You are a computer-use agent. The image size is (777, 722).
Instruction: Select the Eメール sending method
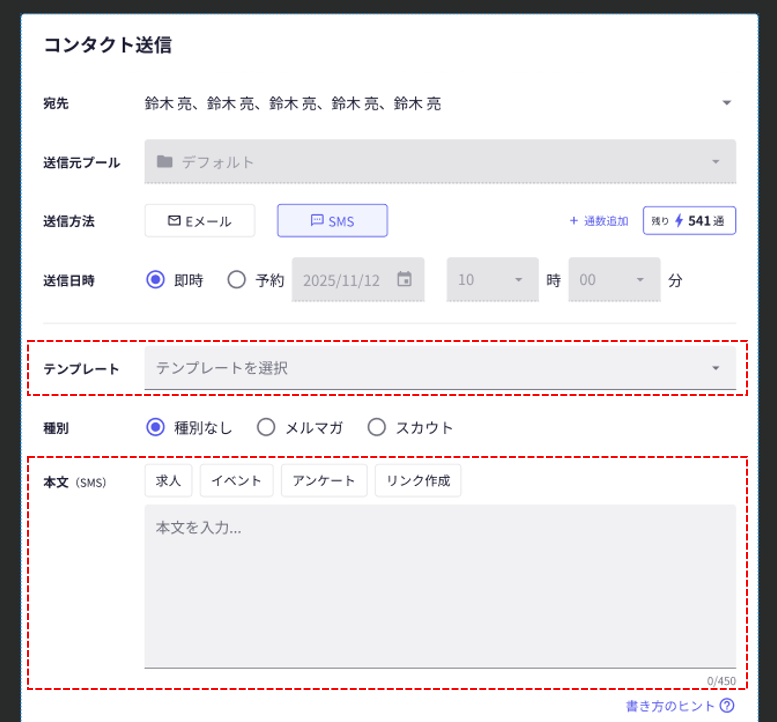200,220
